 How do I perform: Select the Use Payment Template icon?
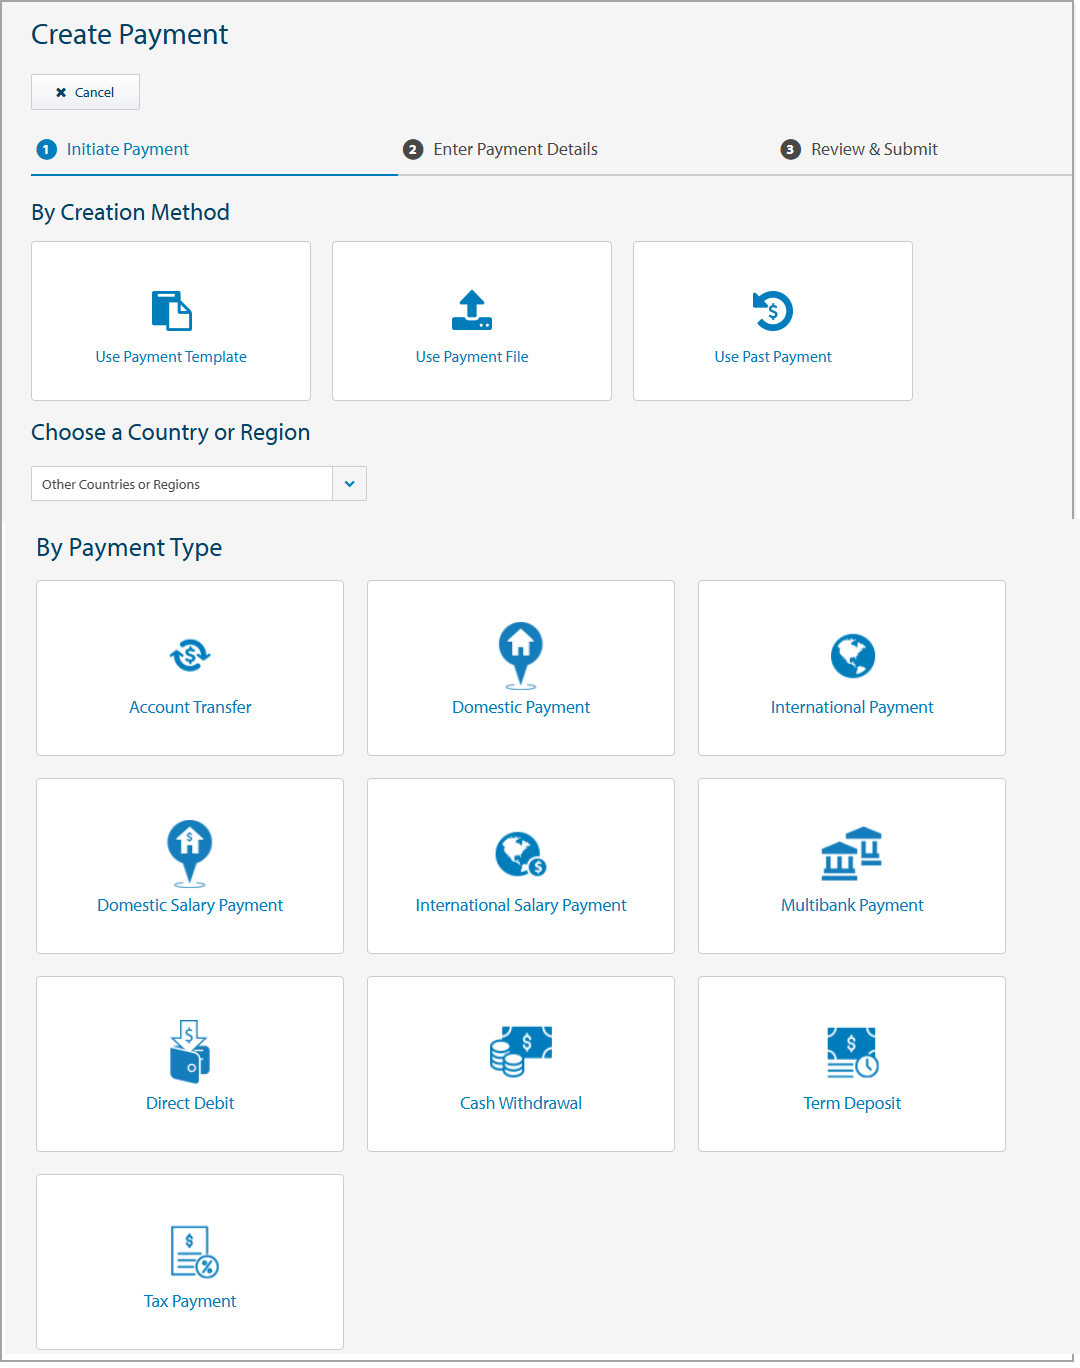[x=170, y=310]
